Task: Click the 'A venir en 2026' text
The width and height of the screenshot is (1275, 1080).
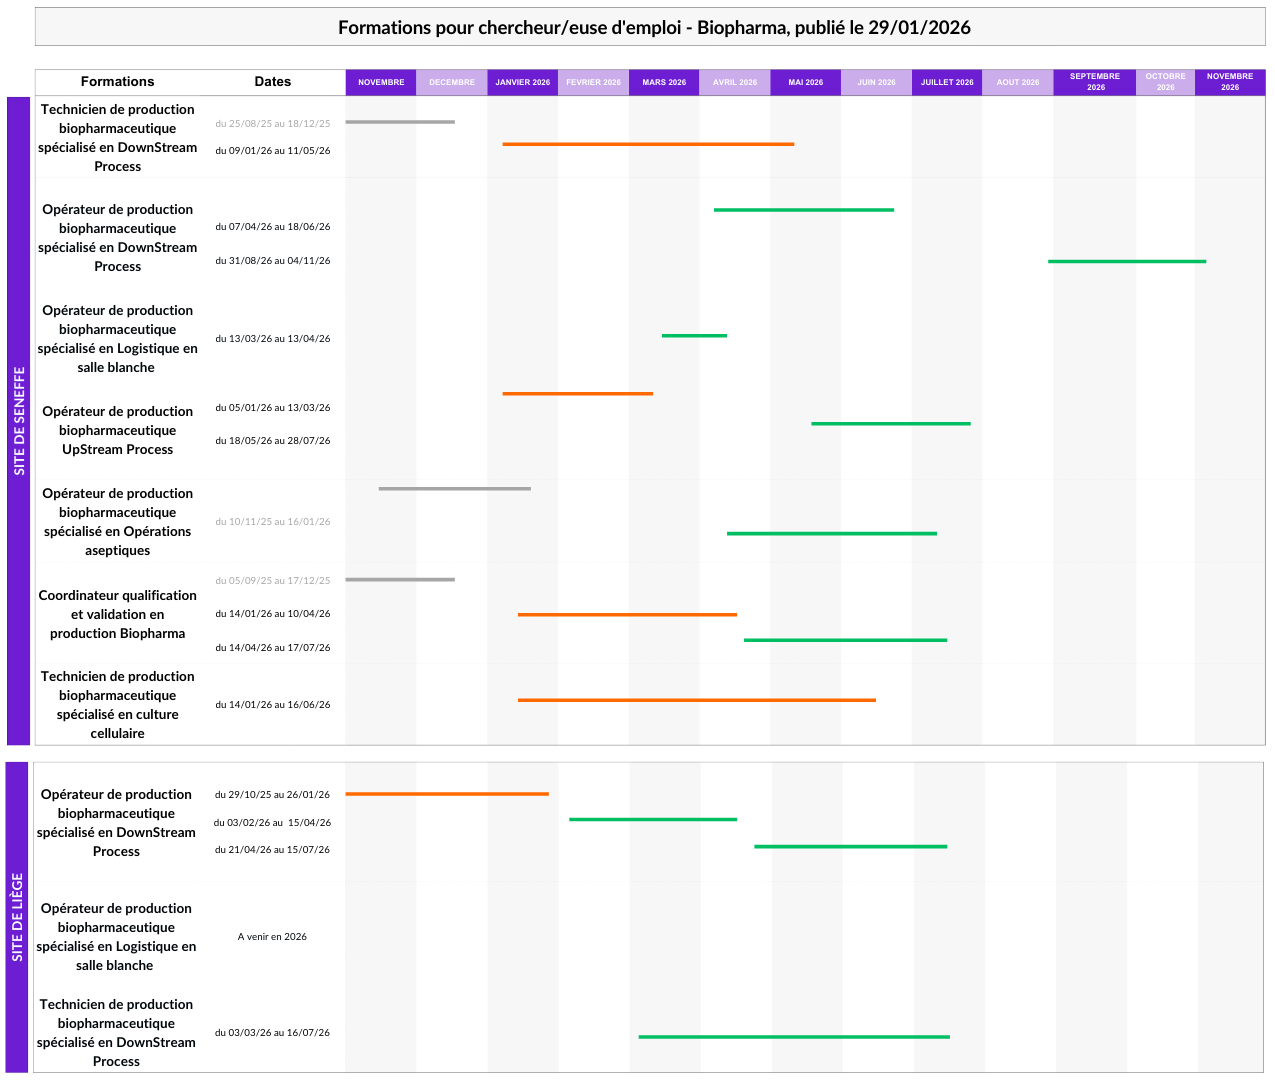Action: (272, 937)
